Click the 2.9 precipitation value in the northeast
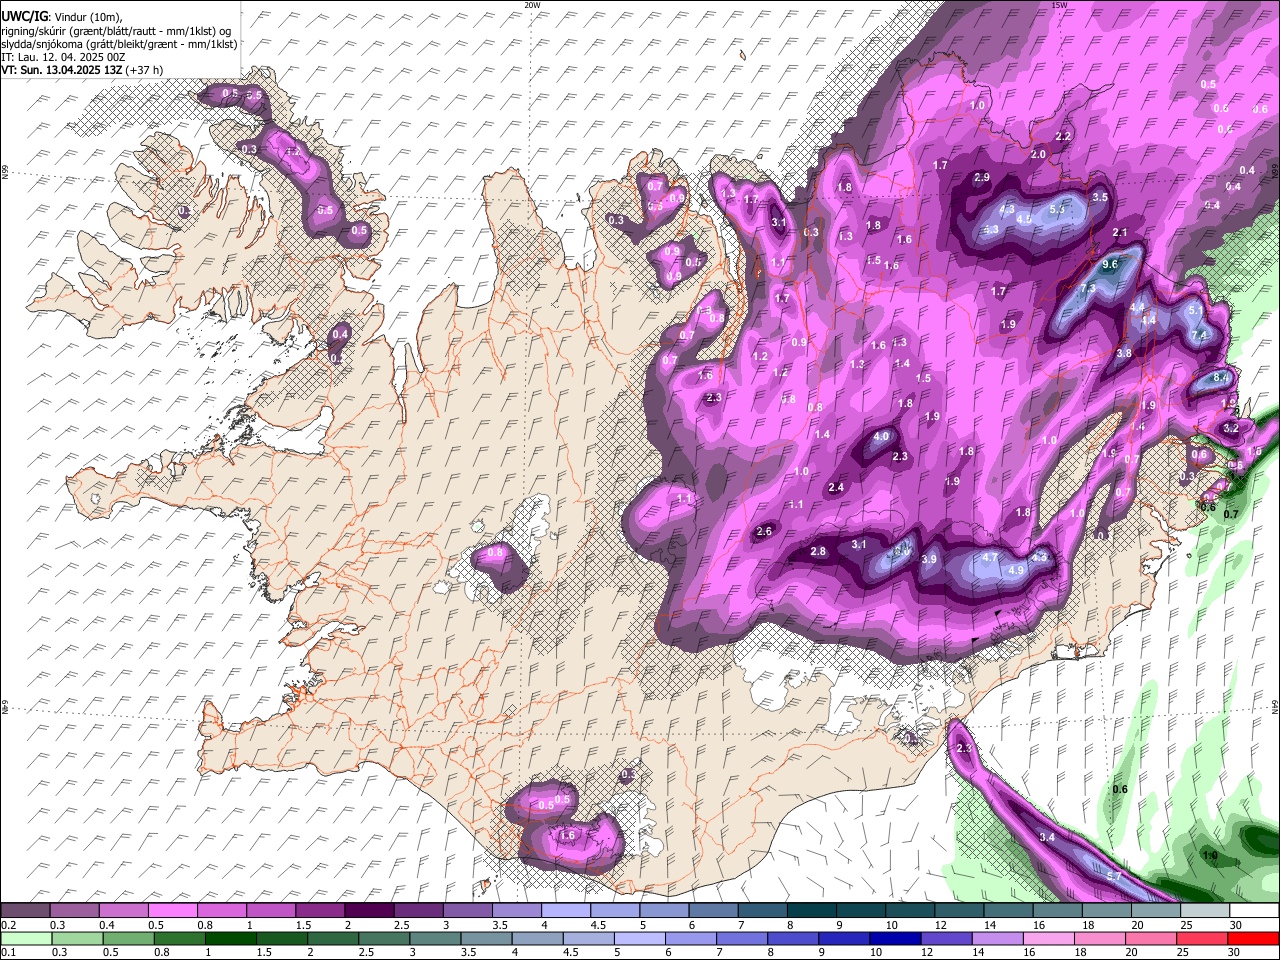 (981, 178)
